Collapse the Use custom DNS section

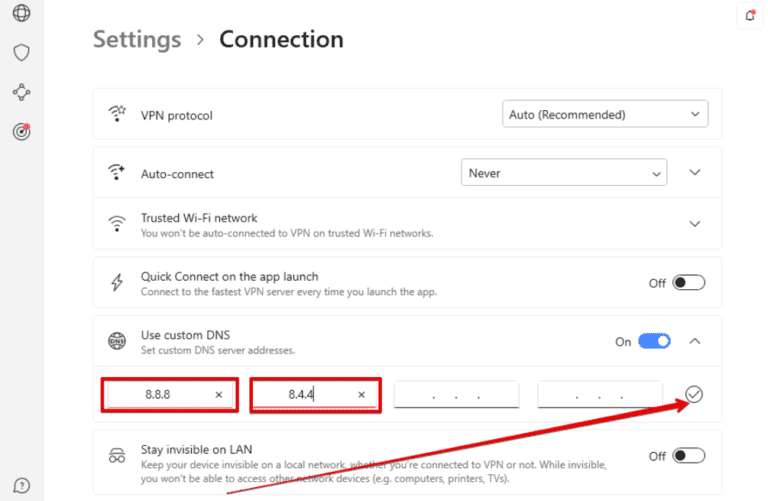click(x=696, y=341)
